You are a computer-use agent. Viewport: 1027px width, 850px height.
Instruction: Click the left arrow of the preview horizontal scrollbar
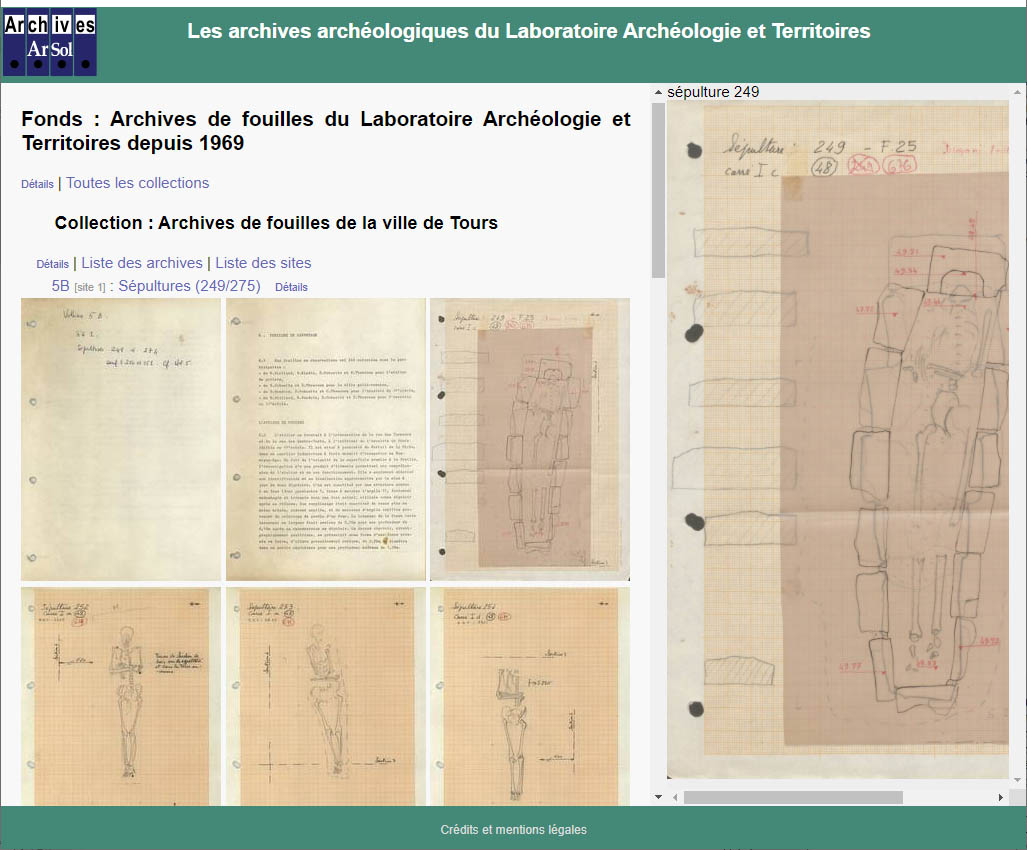(x=675, y=798)
